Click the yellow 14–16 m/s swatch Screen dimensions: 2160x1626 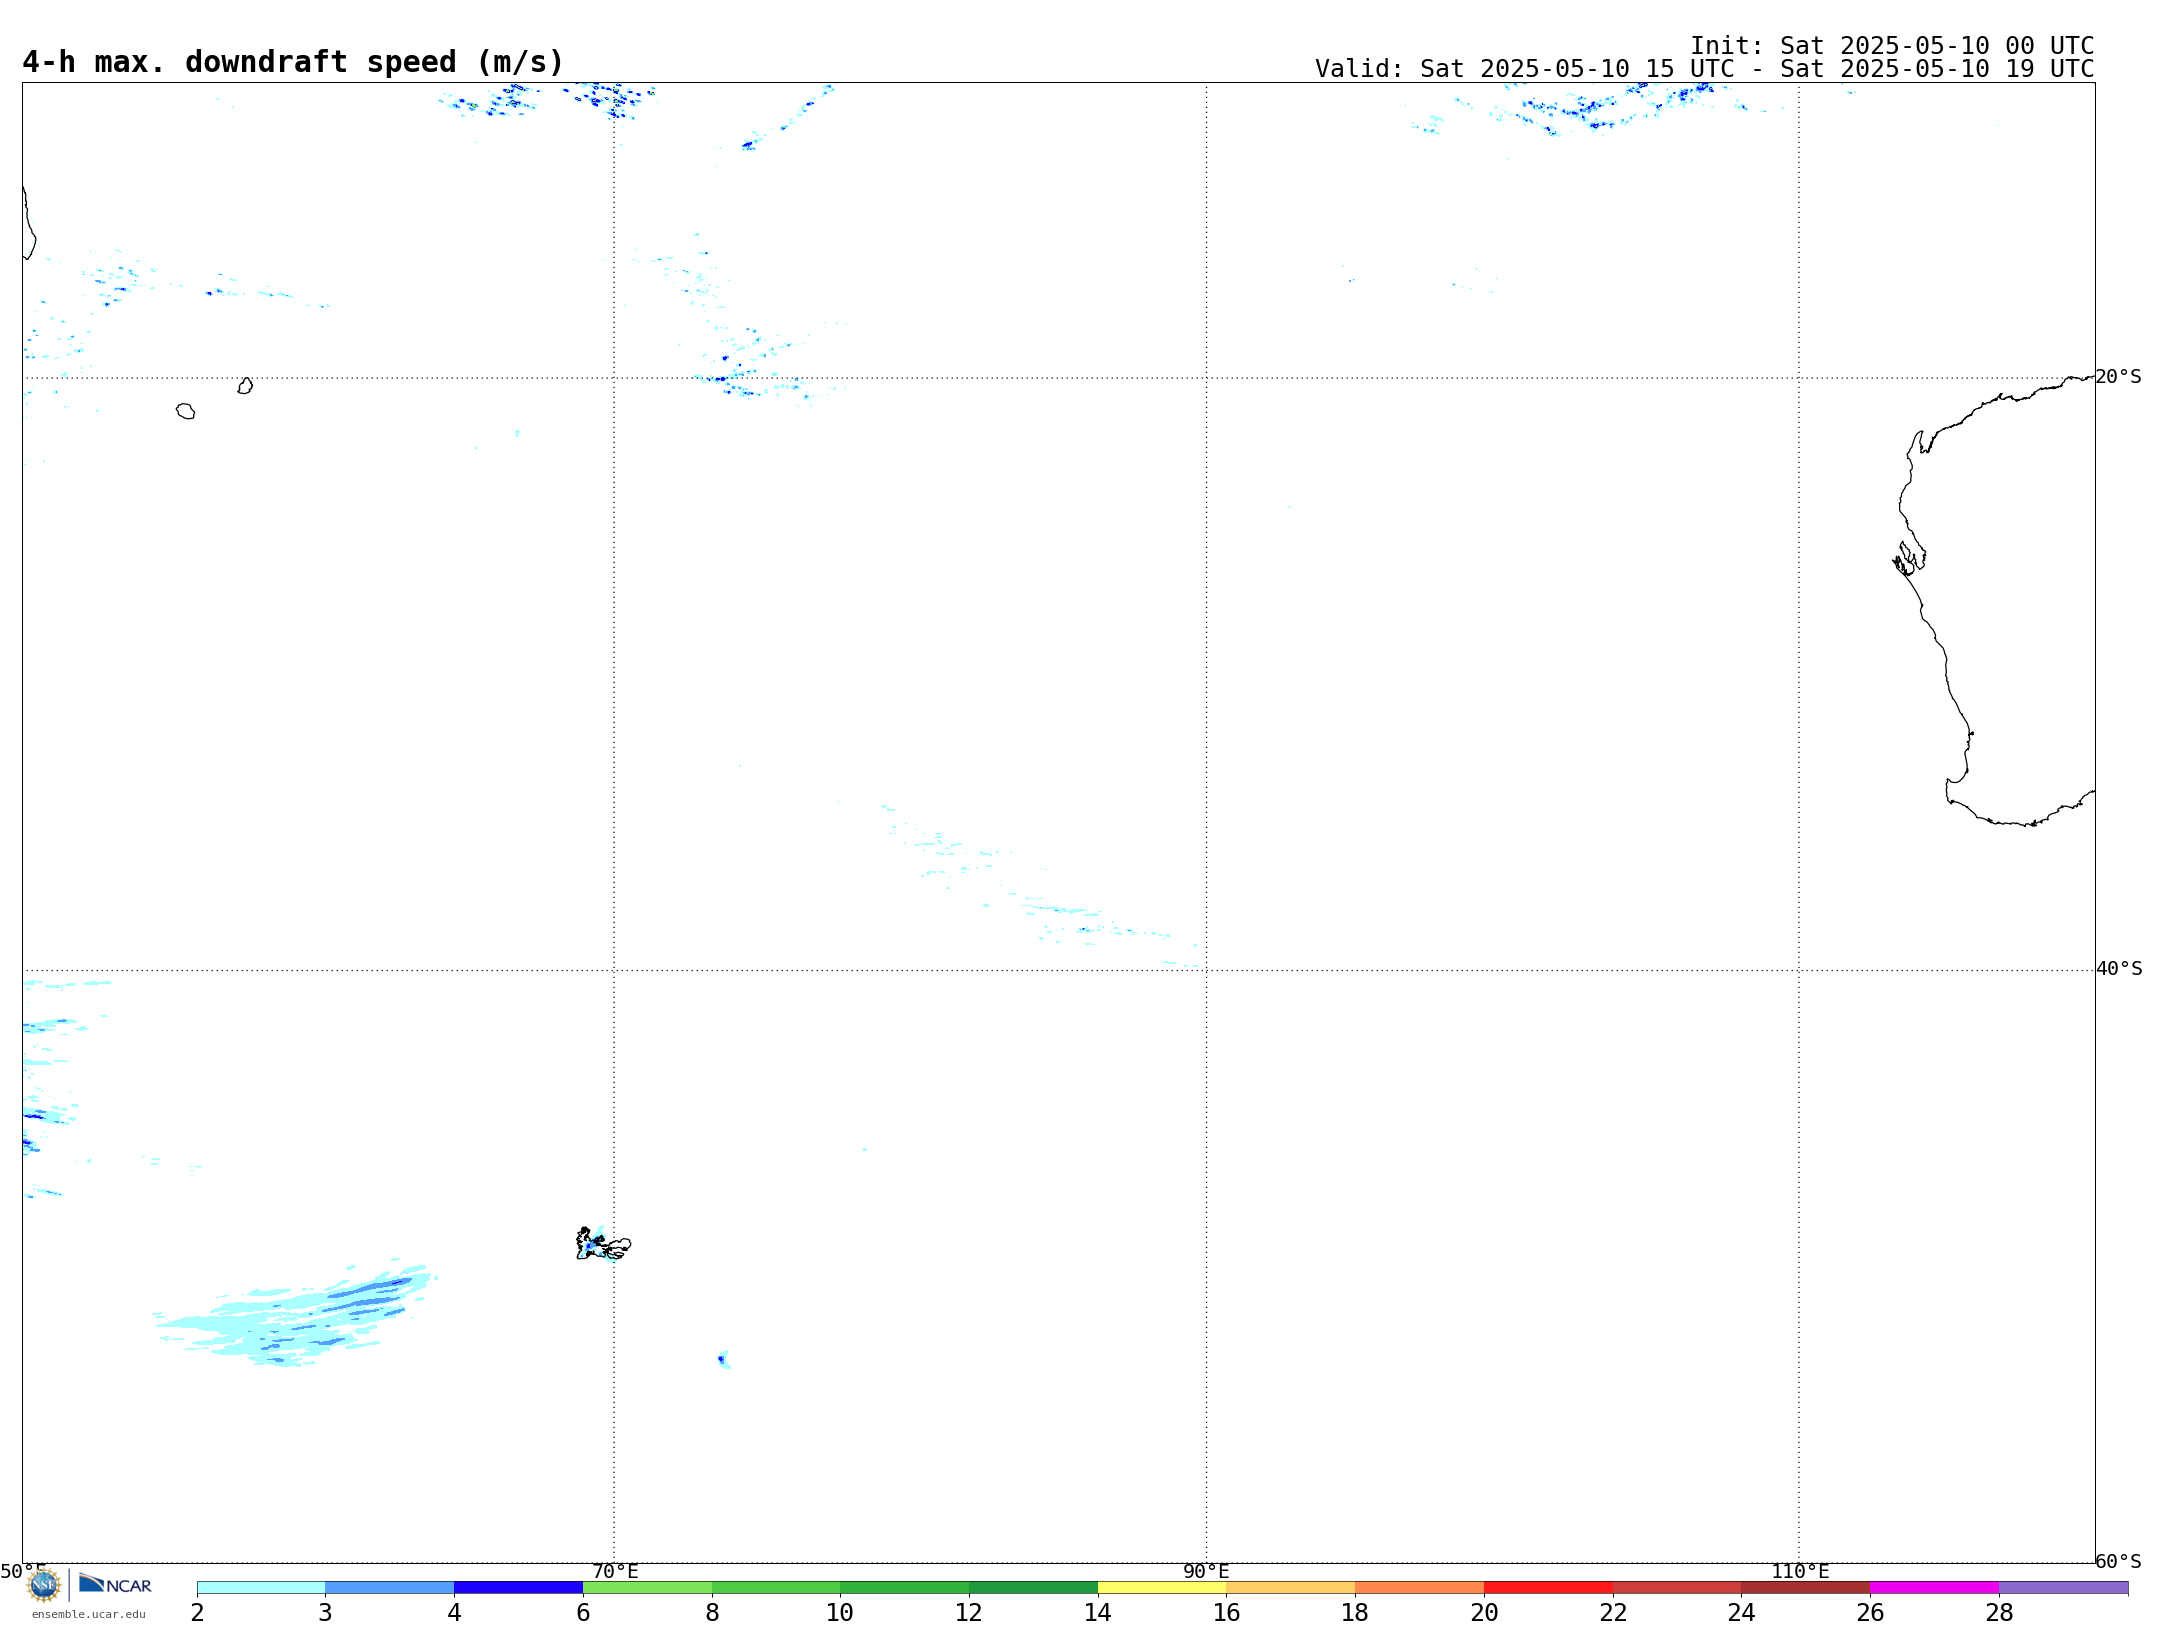(x=1162, y=1588)
